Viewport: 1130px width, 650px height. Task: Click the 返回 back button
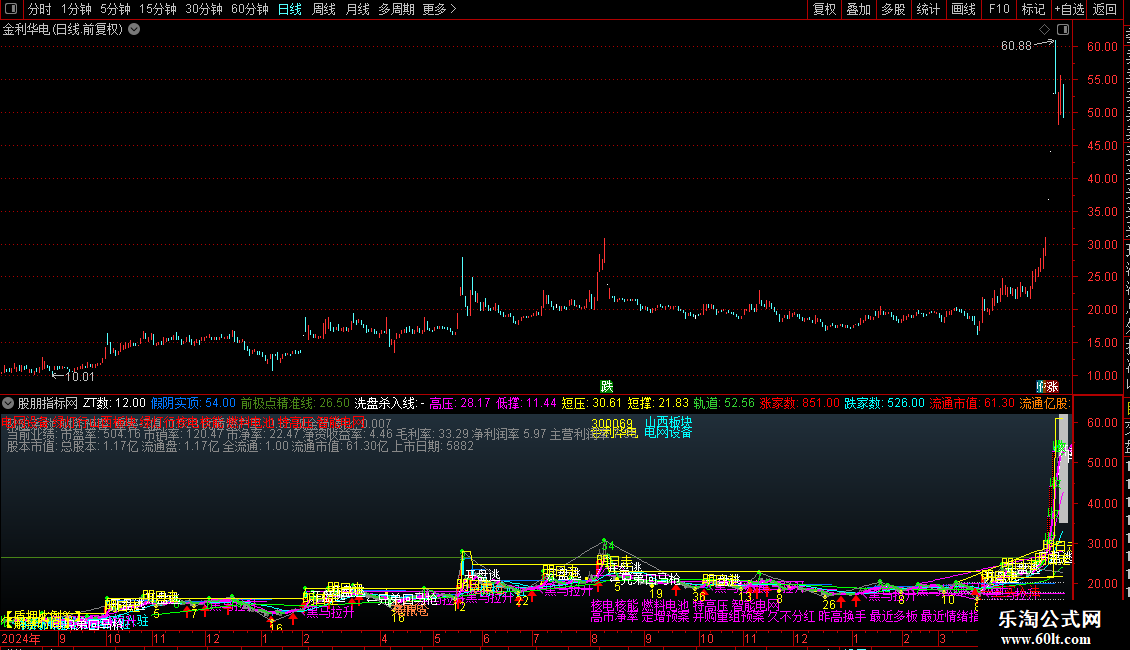pos(1105,9)
